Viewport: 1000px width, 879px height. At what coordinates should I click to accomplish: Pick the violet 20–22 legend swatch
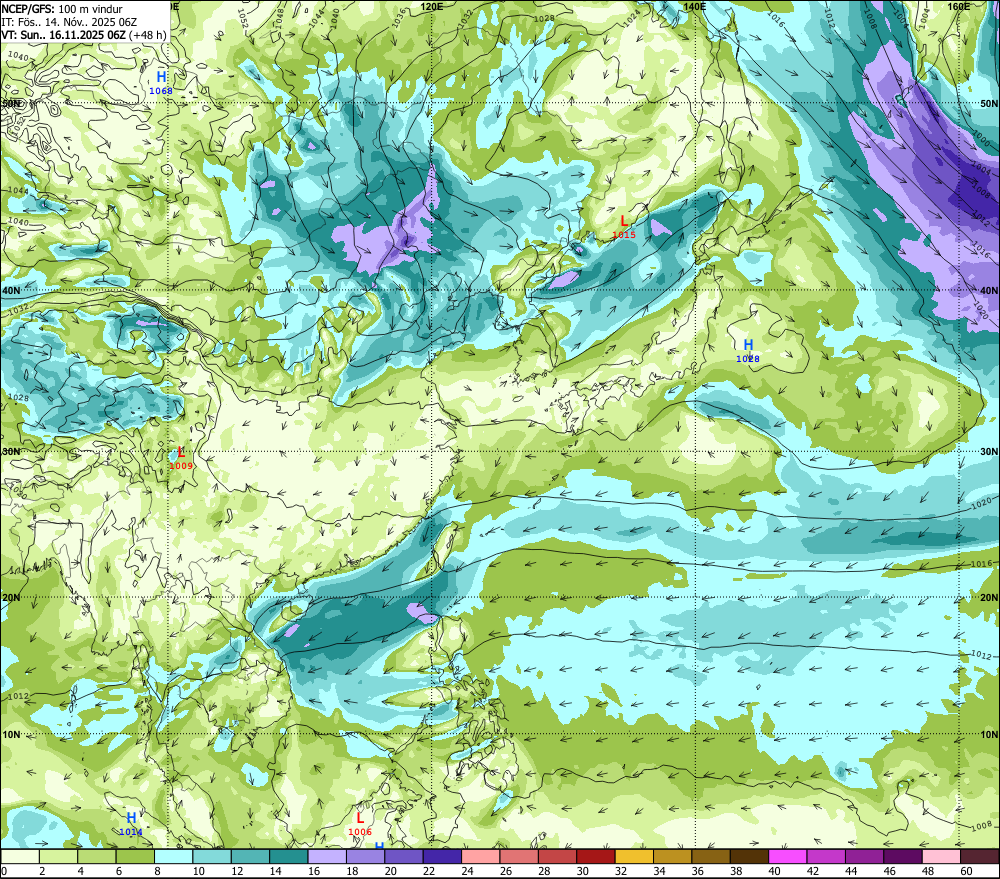point(404,856)
